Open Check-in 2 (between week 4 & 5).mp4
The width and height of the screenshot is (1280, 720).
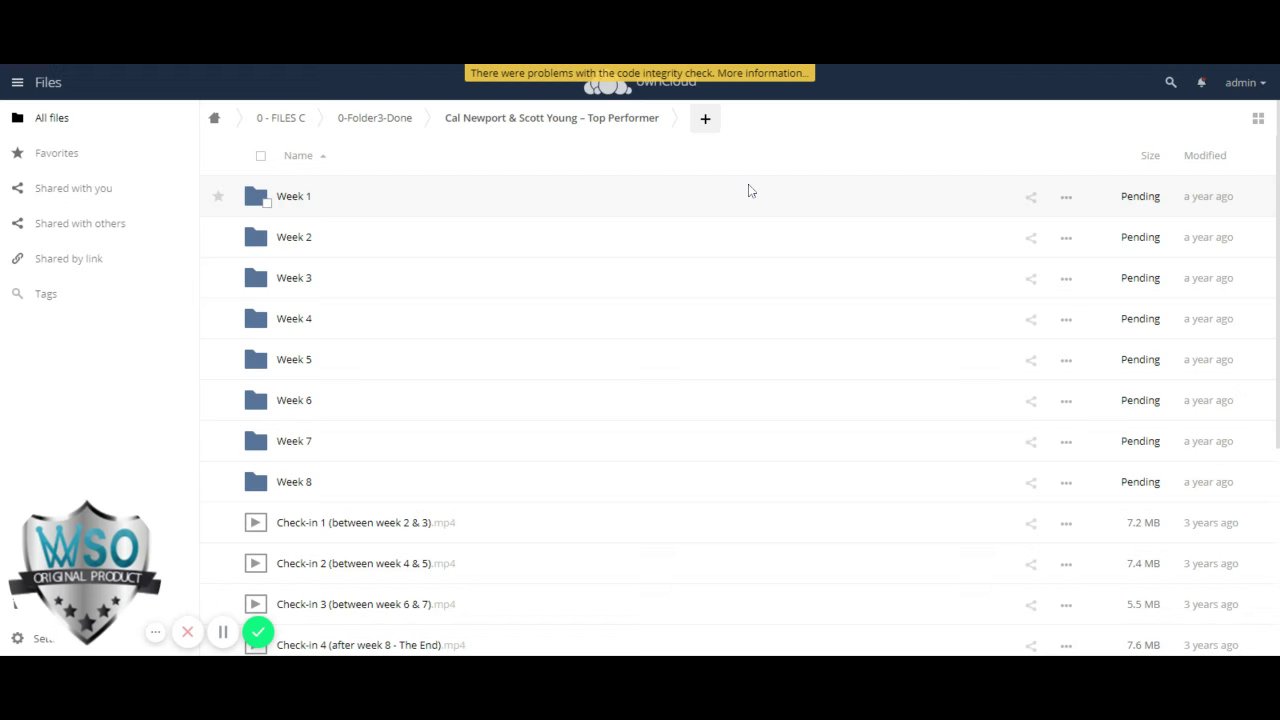click(x=366, y=564)
